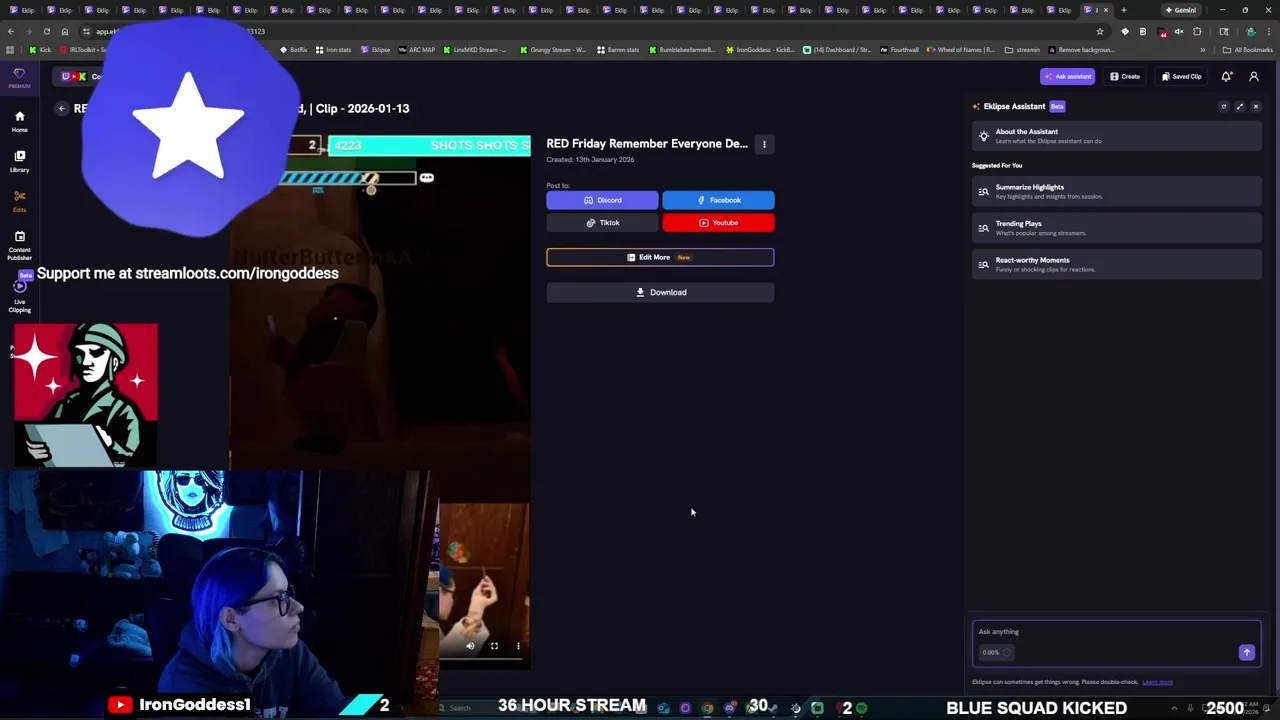Reload the page in the browser

point(46,31)
